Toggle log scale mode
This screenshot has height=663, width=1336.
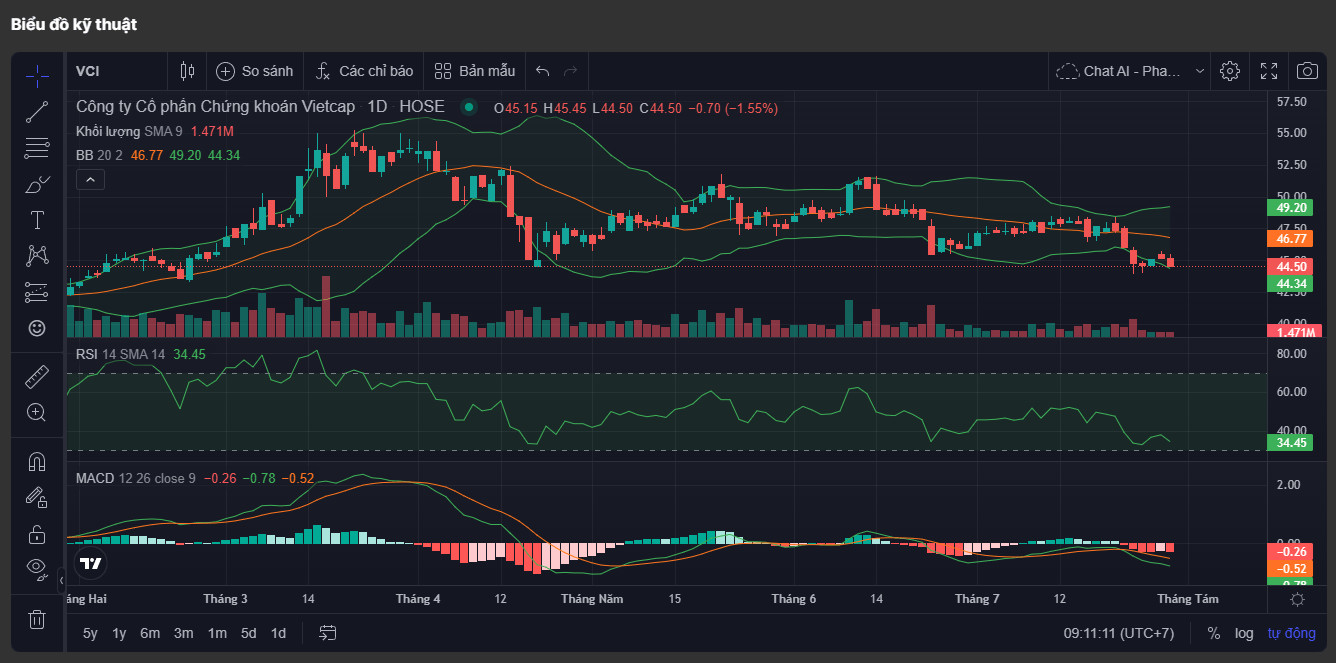click(x=1244, y=633)
